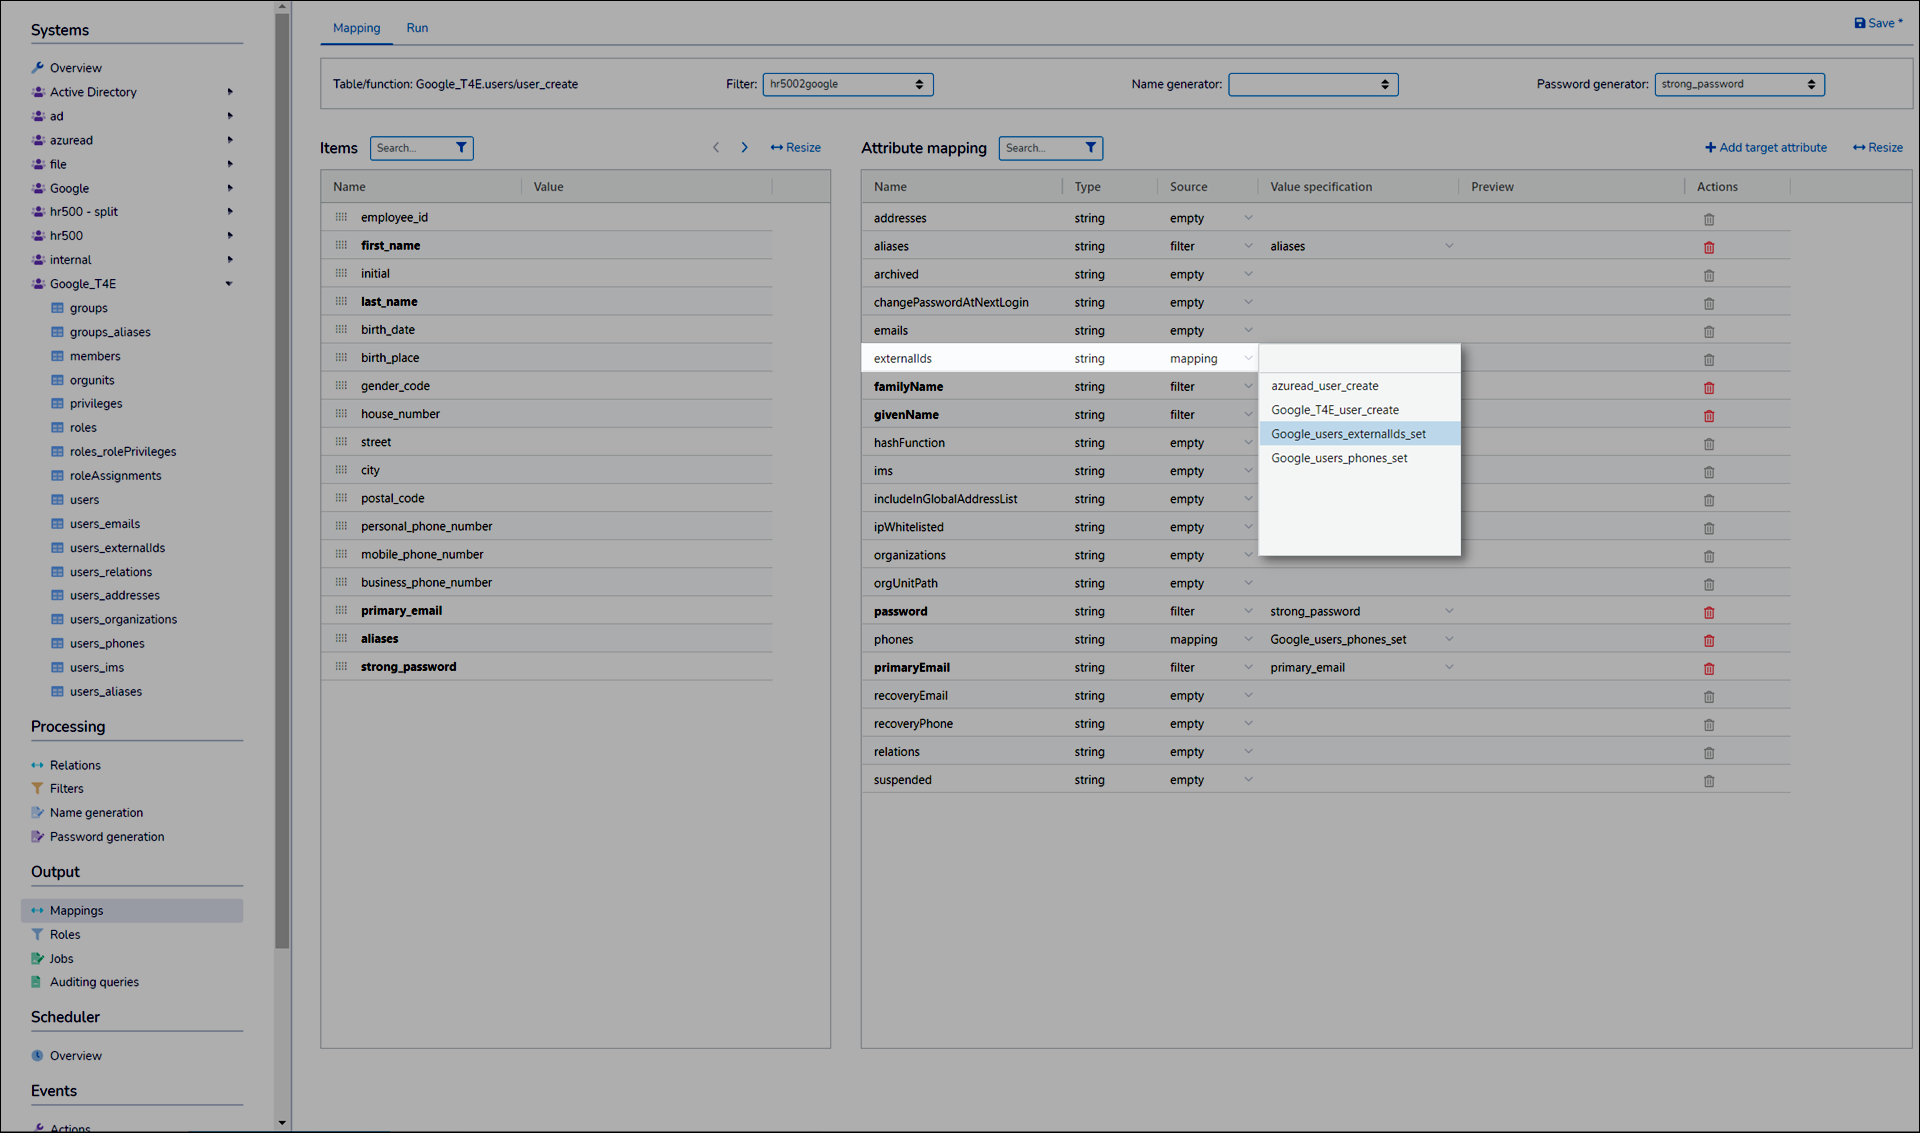Viewport: 1920px width, 1133px height.
Task: Click drag handle of first_name item
Action: 341,245
